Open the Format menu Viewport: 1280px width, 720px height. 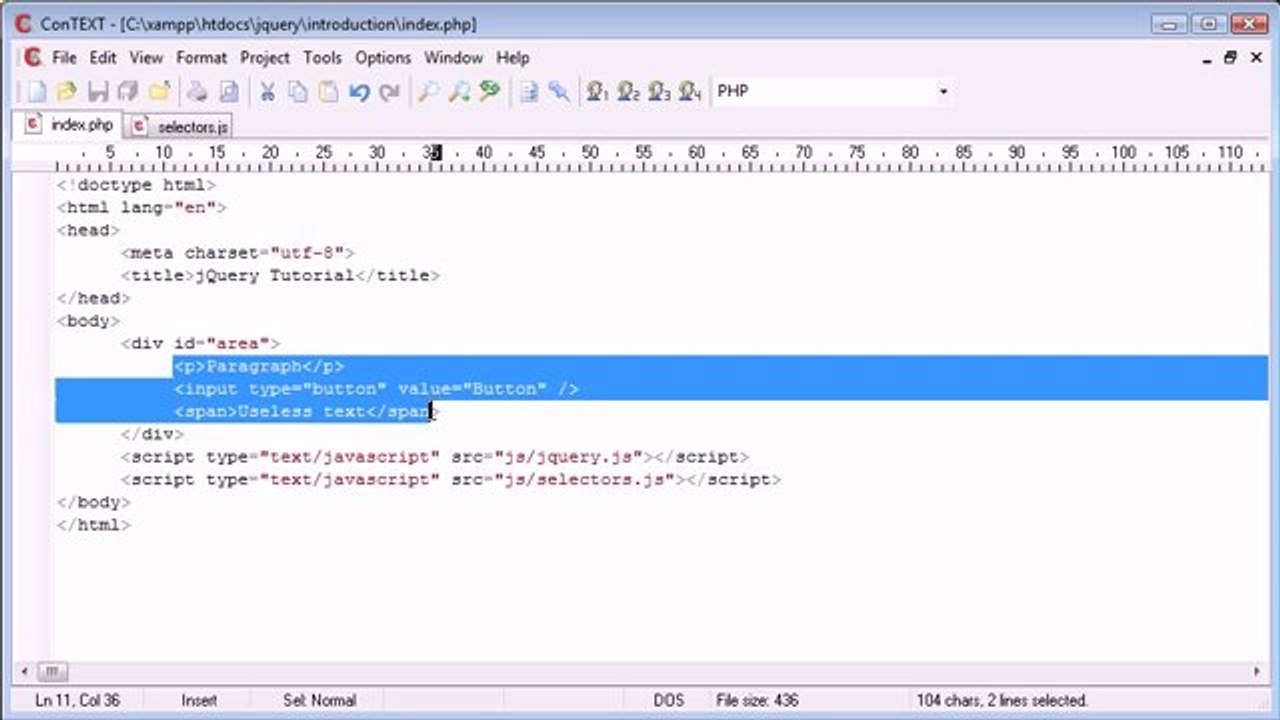(202, 58)
